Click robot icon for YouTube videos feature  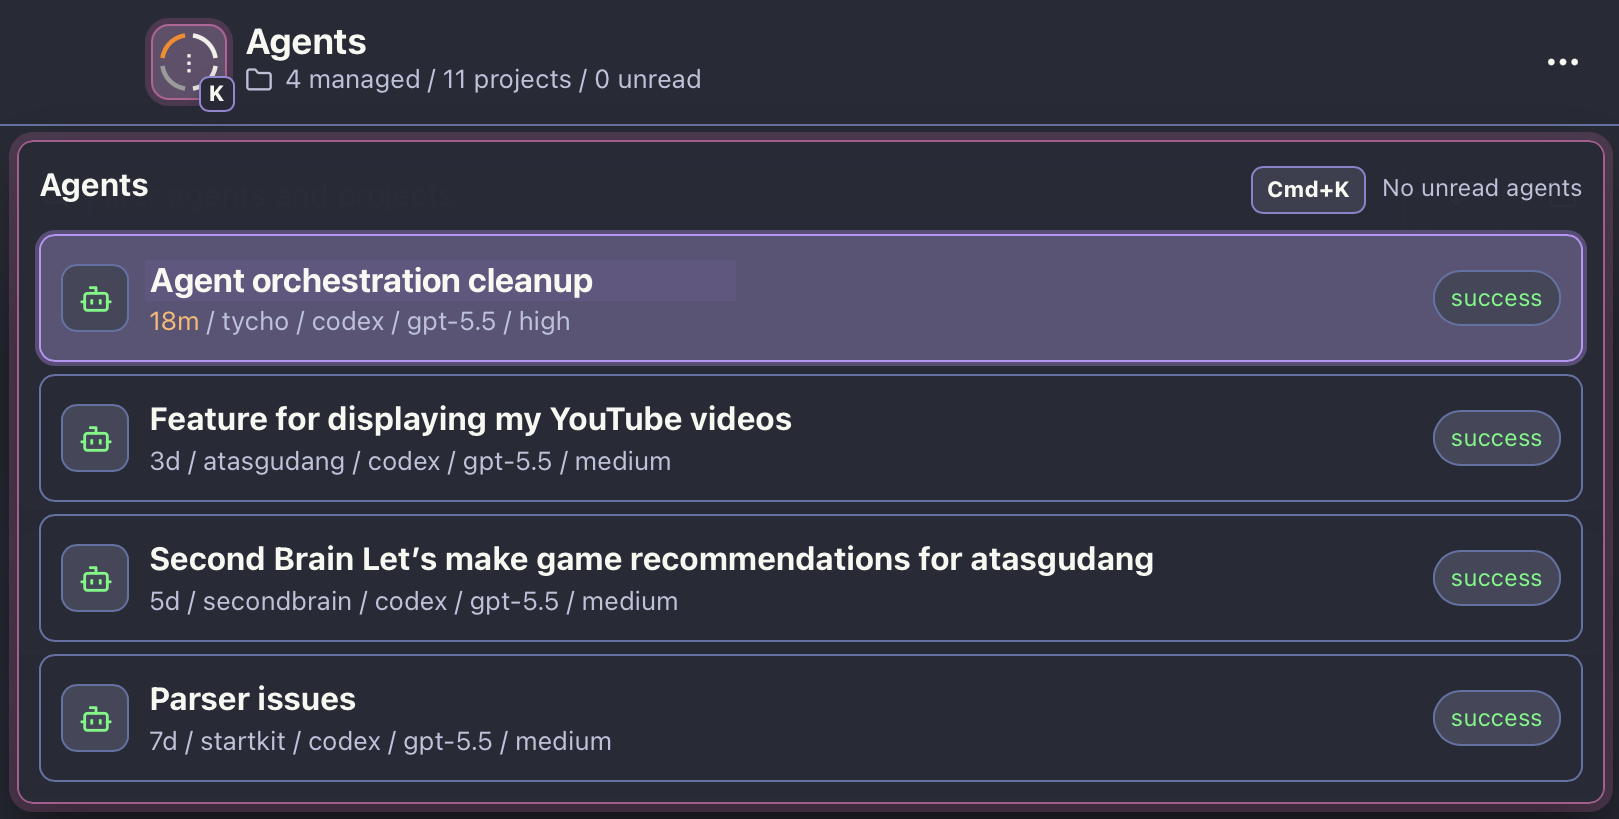point(95,438)
